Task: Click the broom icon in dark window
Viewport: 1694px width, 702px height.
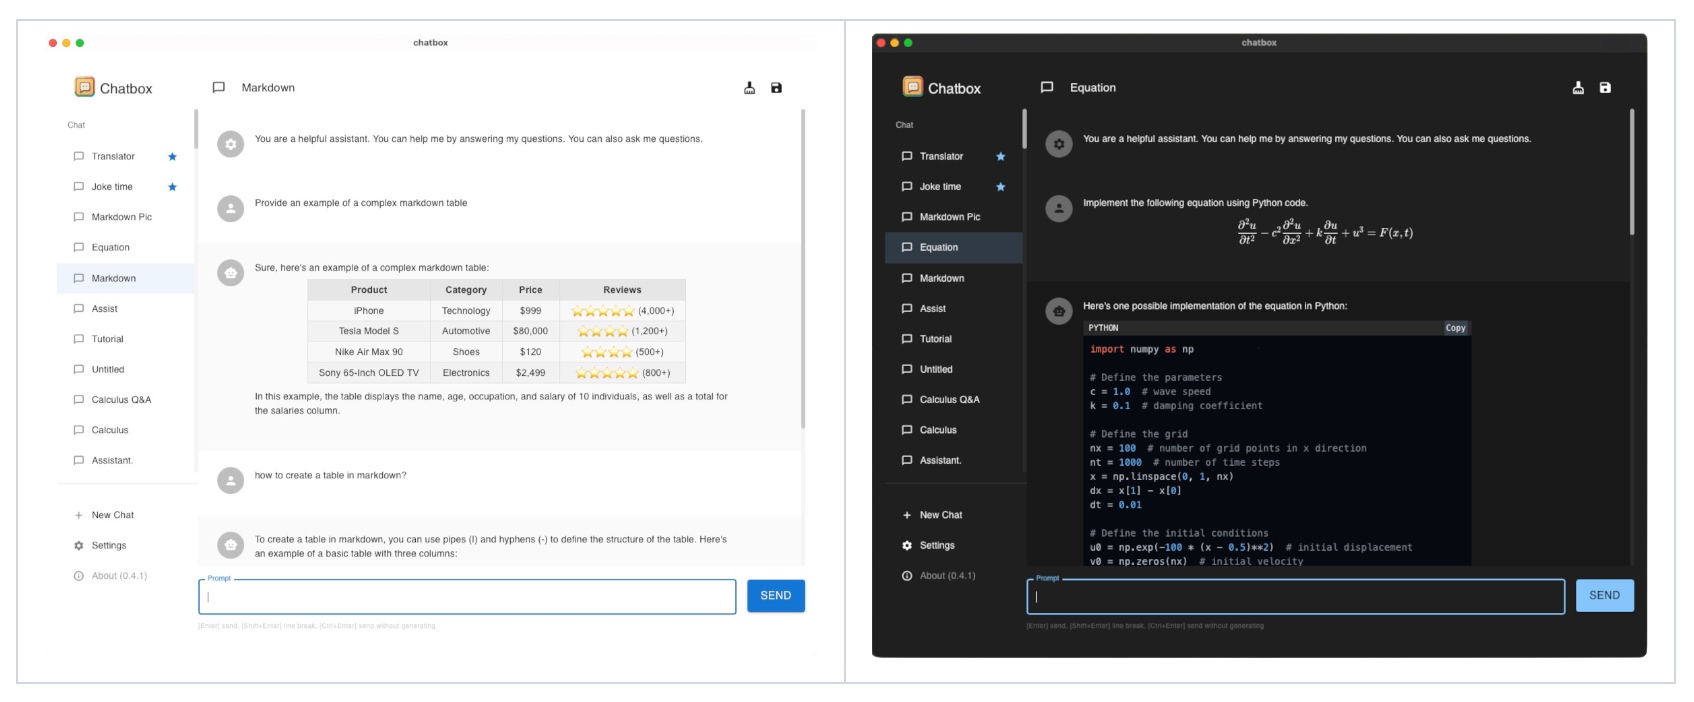Action: pos(1578,88)
